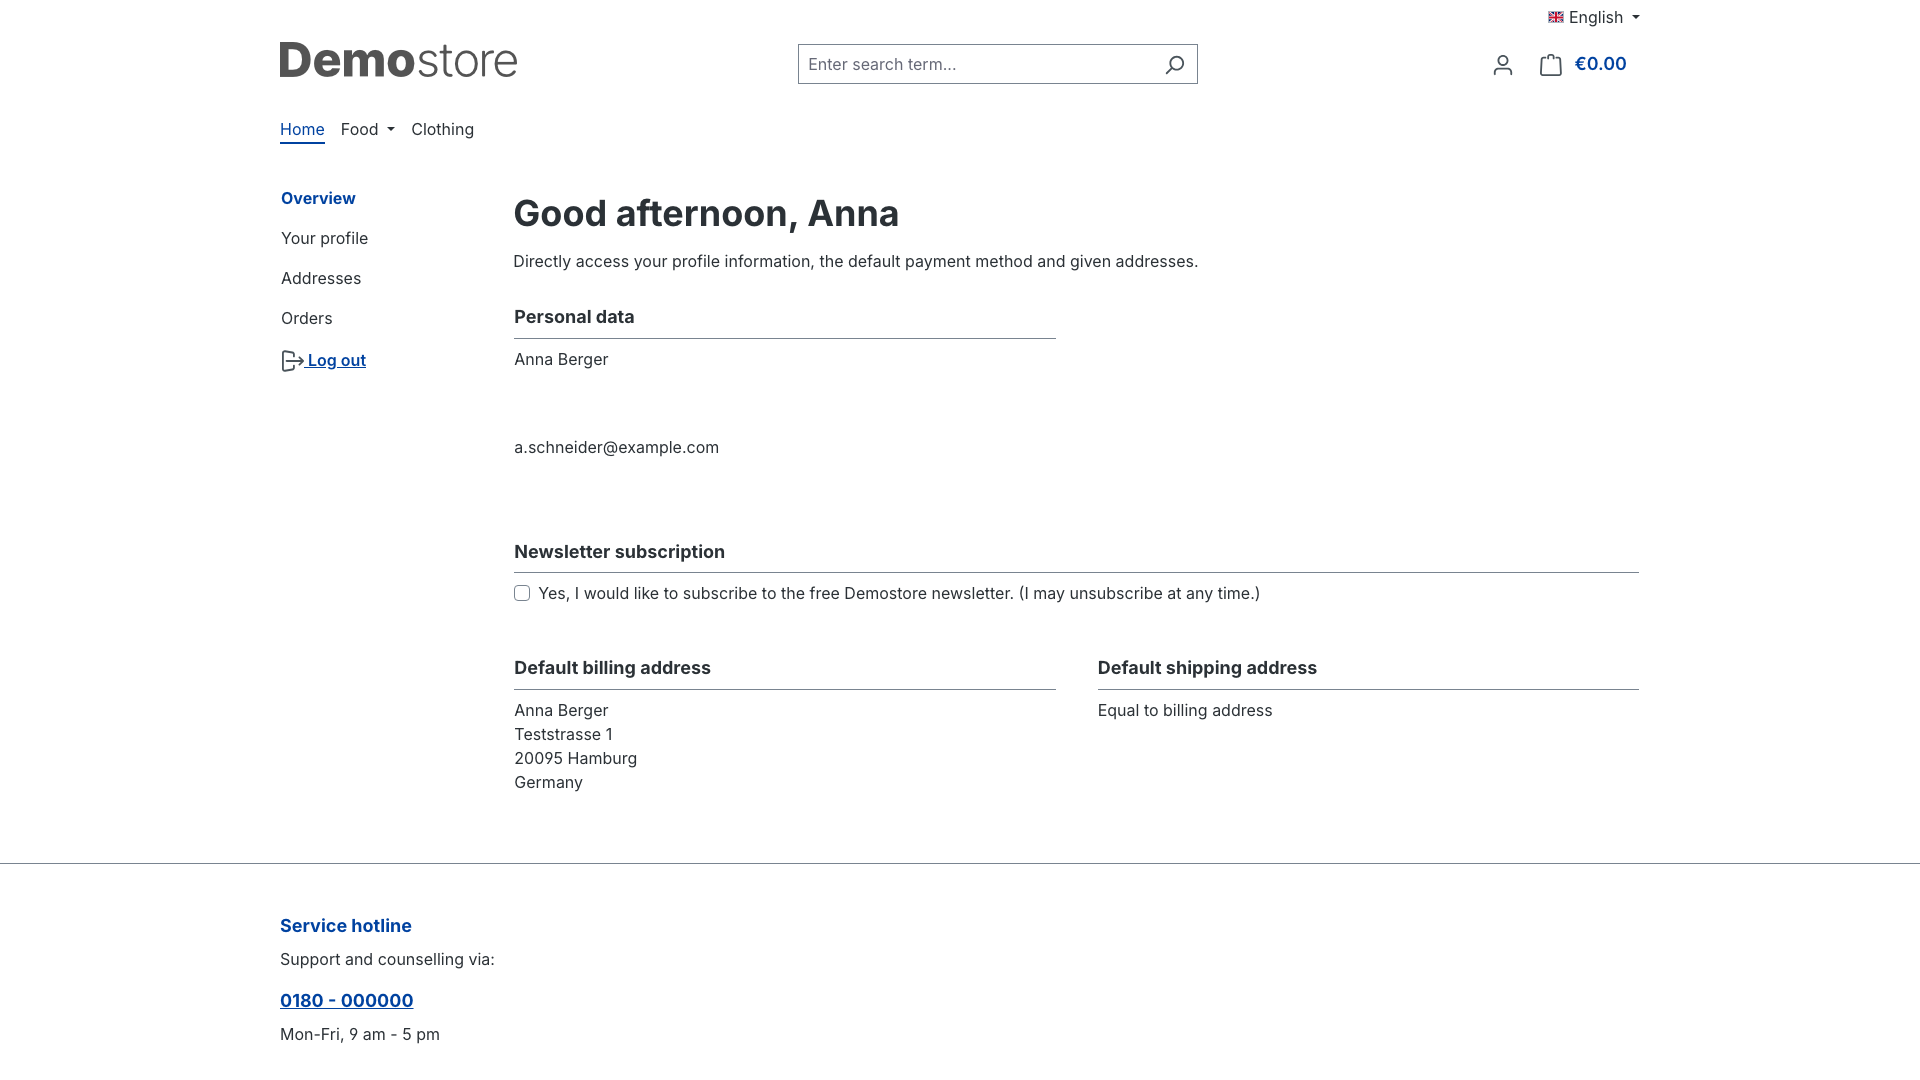Click the Default billing address heading
The image size is (1920, 1080).
612,668
